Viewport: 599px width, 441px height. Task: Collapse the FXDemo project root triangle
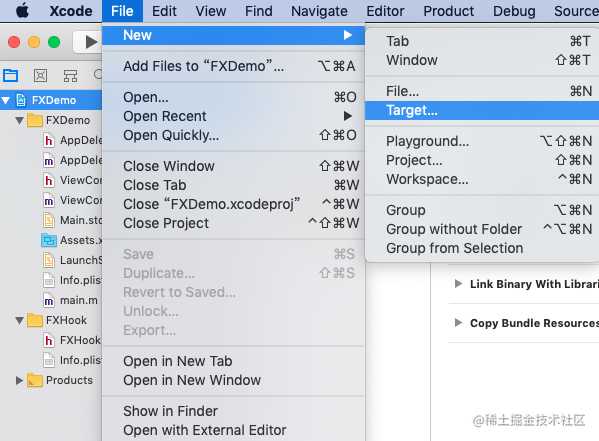coord(6,101)
